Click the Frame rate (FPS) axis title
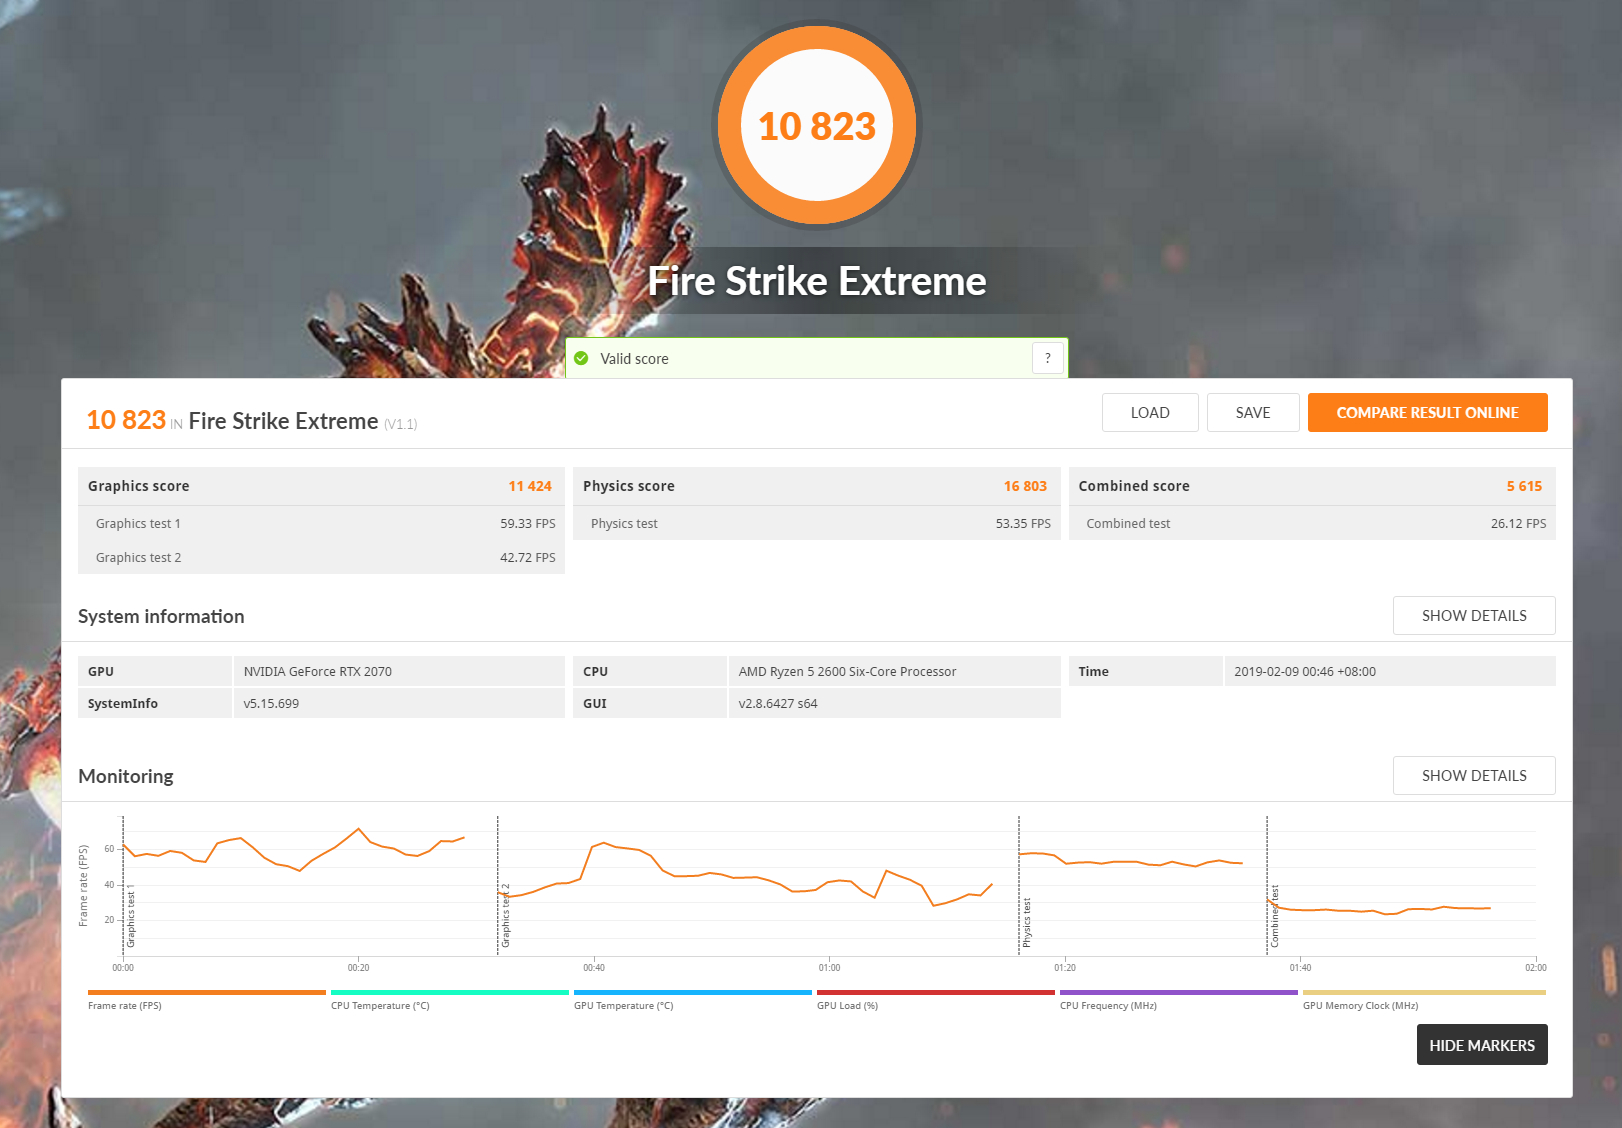1622x1128 pixels. pos(84,886)
